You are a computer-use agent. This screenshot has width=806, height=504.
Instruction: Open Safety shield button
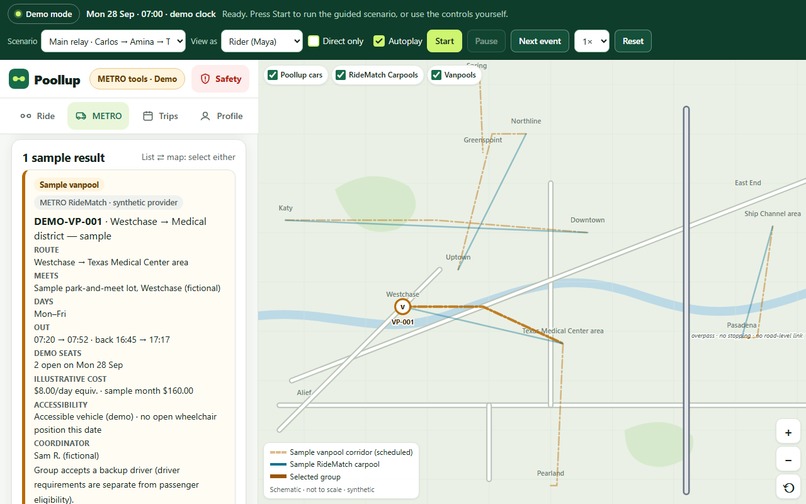pos(221,79)
